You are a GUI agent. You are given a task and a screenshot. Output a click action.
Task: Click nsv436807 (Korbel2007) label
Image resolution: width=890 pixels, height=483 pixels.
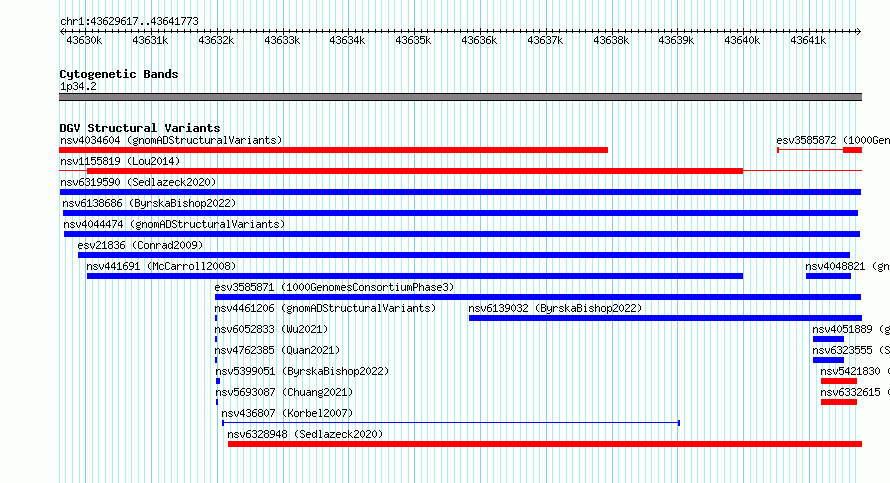click(x=287, y=413)
